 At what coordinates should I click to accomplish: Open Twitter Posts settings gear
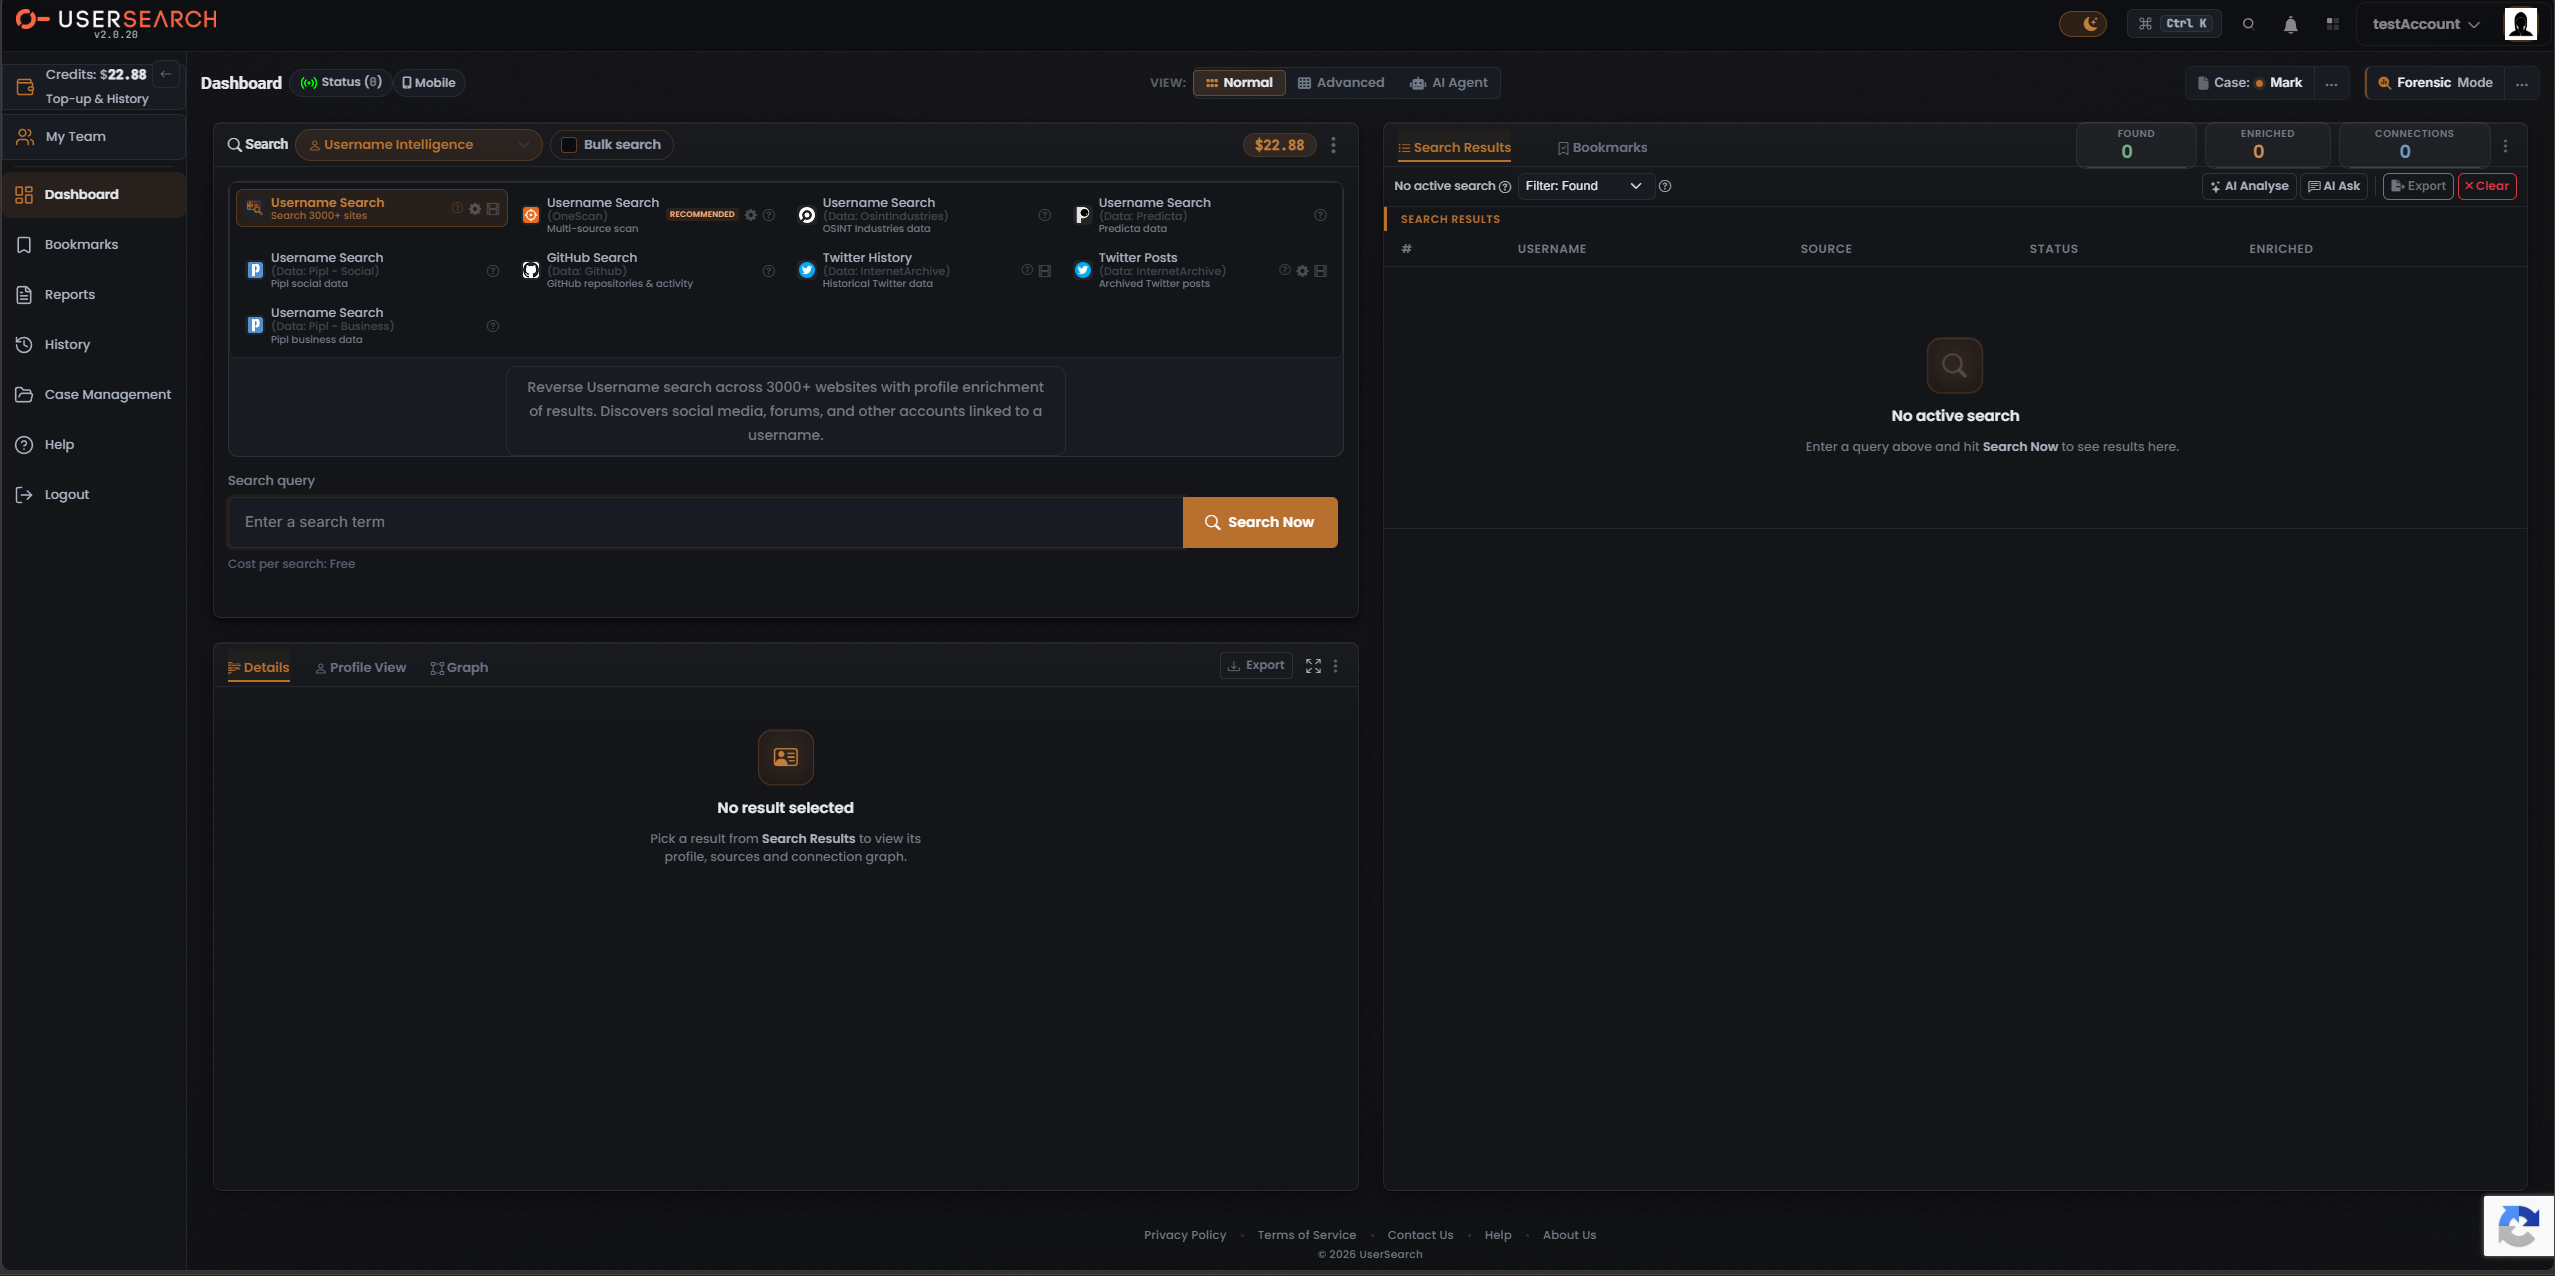click(1302, 271)
